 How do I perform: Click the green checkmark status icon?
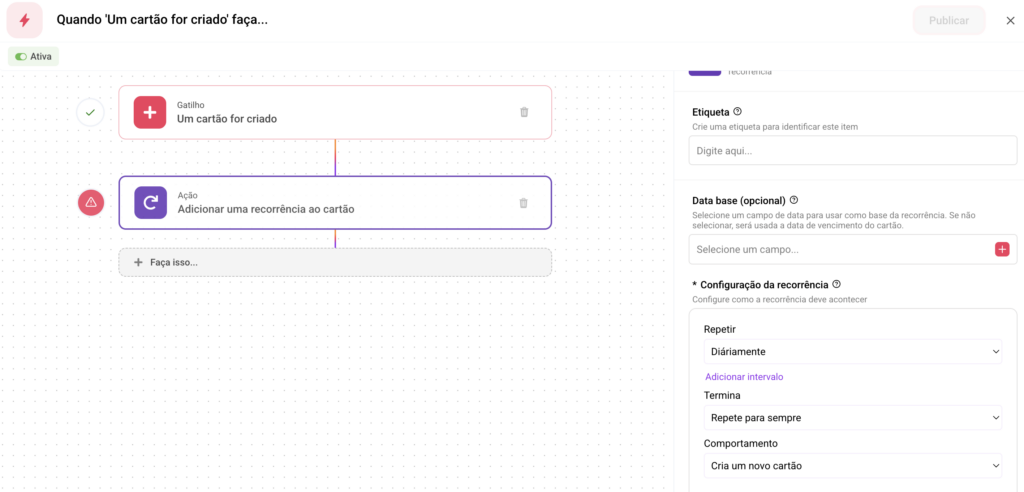click(x=91, y=112)
